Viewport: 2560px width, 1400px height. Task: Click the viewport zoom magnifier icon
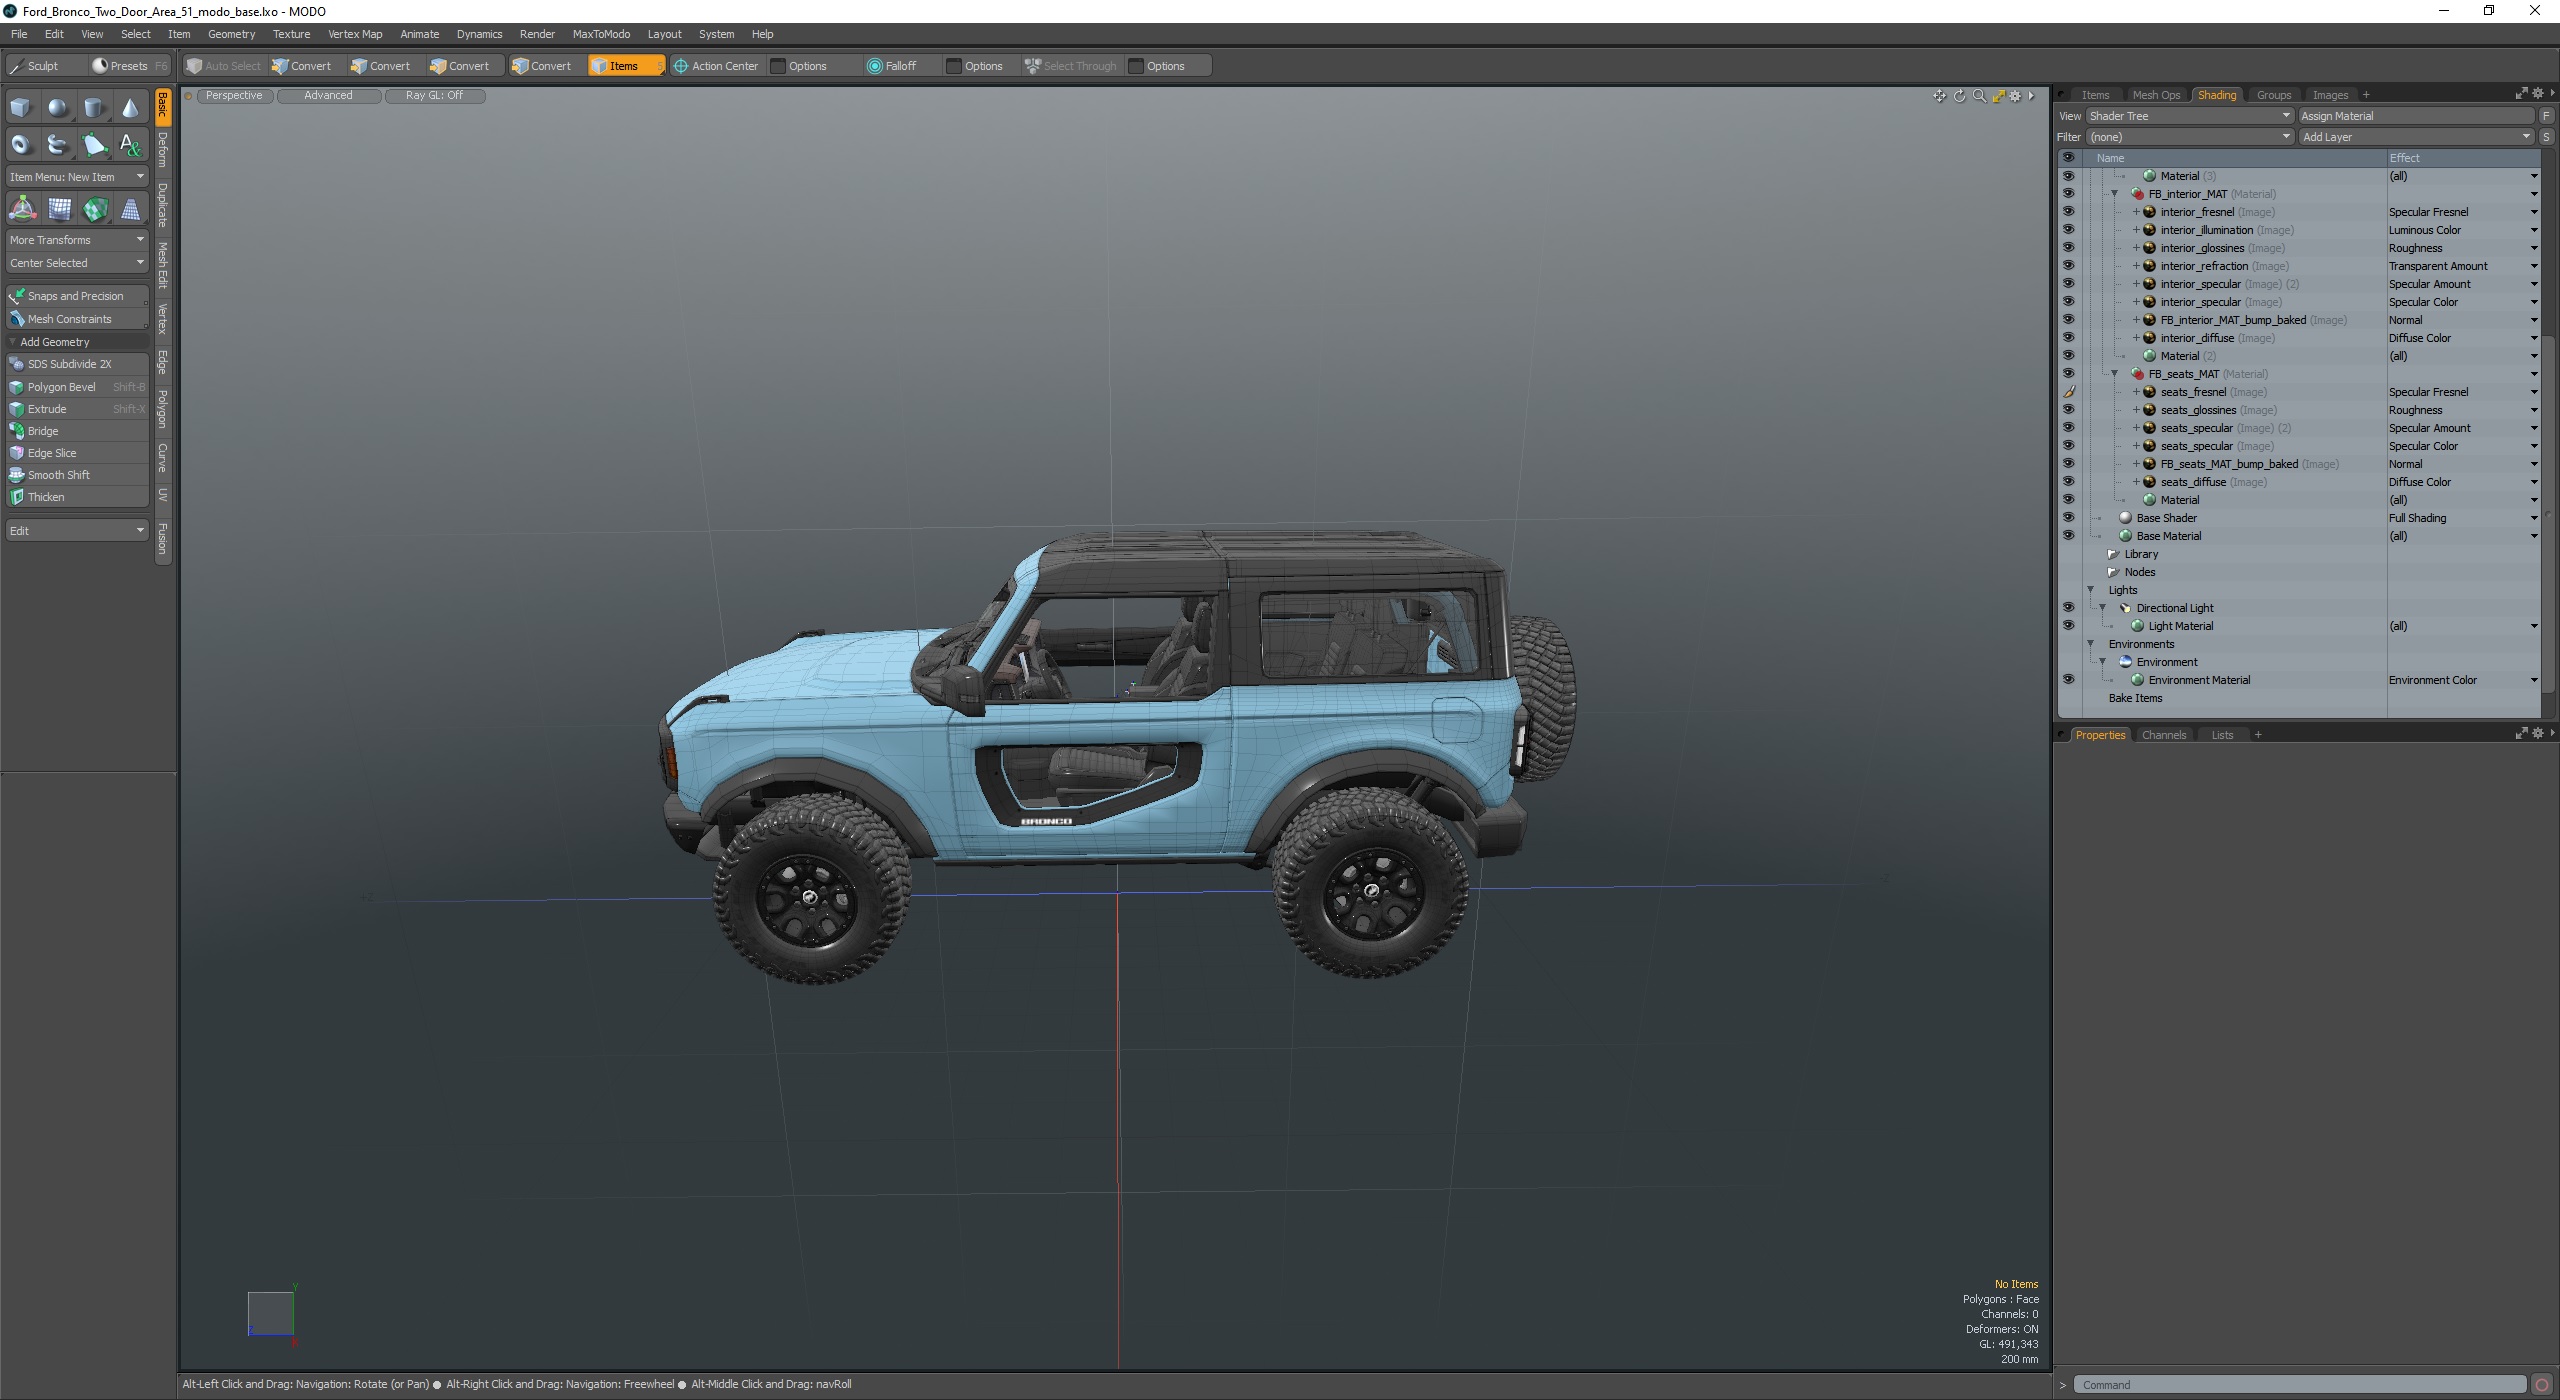(1979, 96)
